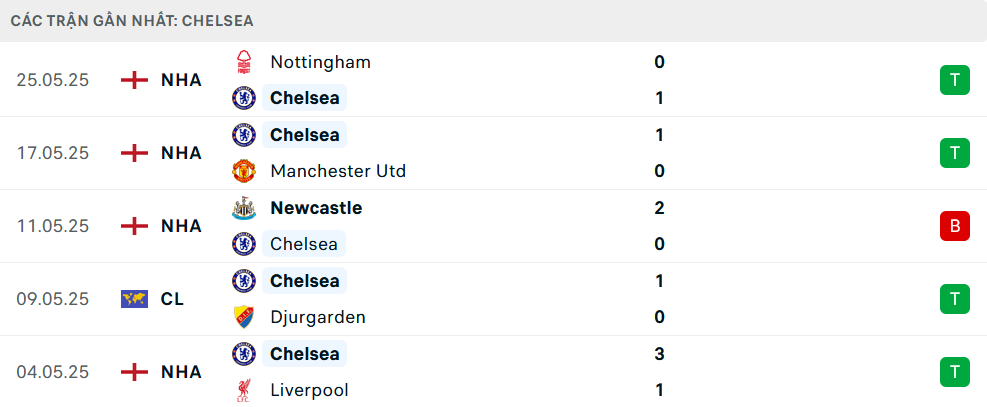
Task: Click the Các trận gần nhất: Chelsea header
Action: (x=132, y=21)
